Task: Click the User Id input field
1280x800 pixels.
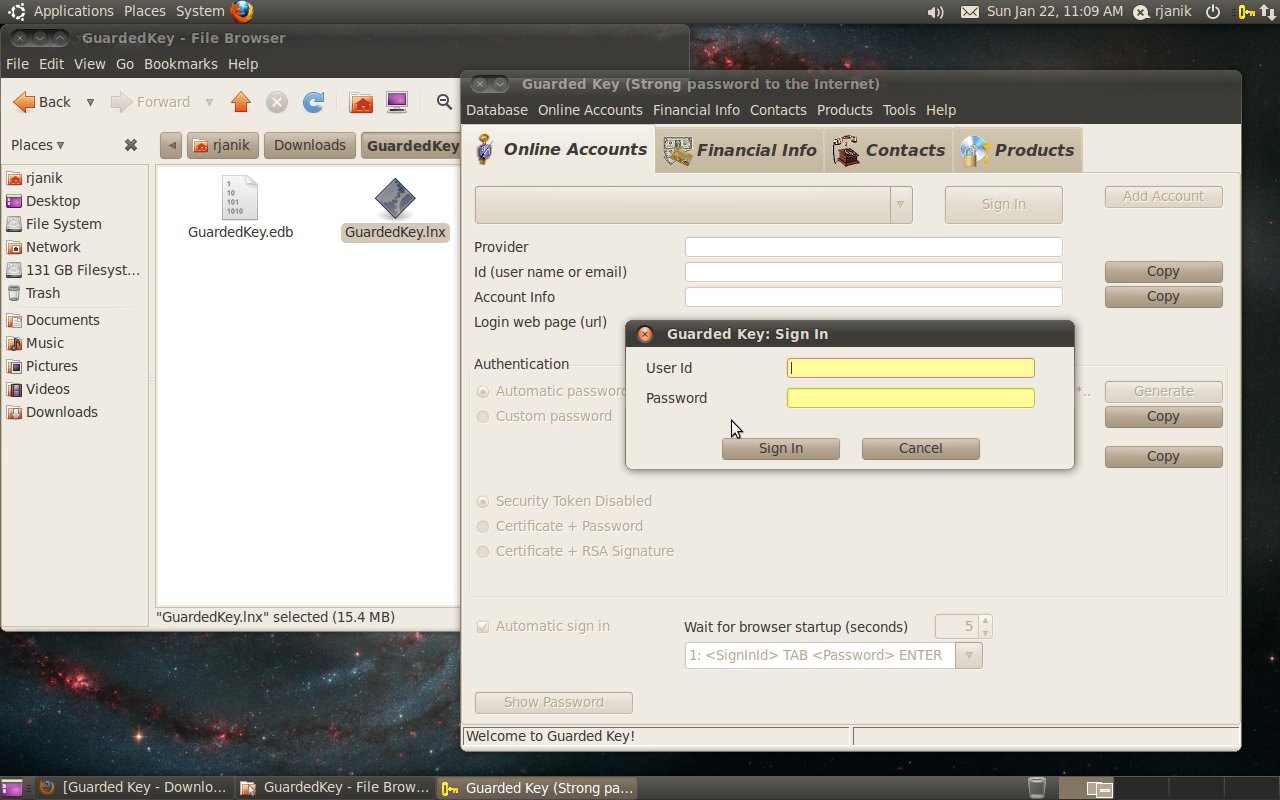Action: [911, 368]
